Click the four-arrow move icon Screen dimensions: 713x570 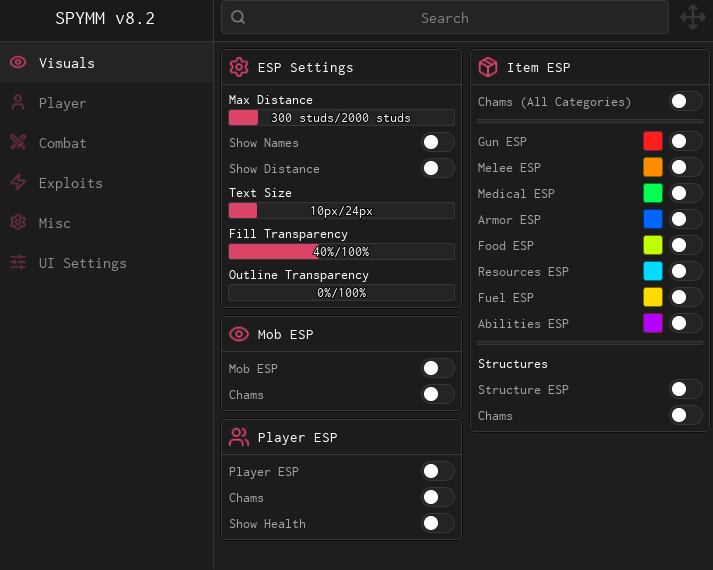click(692, 18)
